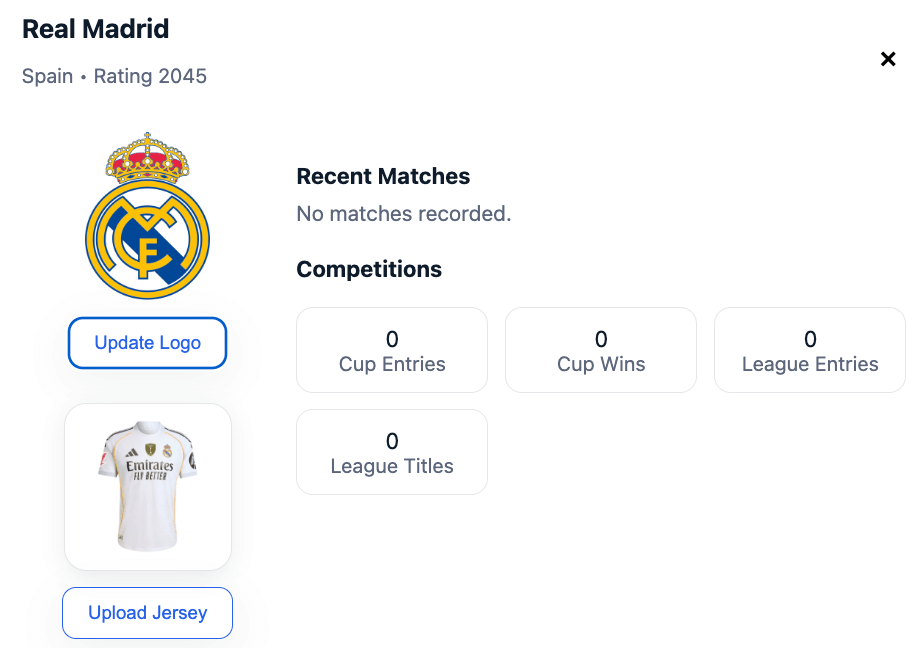Click the zero count above Cup Wins
922x648 pixels.
point(601,339)
